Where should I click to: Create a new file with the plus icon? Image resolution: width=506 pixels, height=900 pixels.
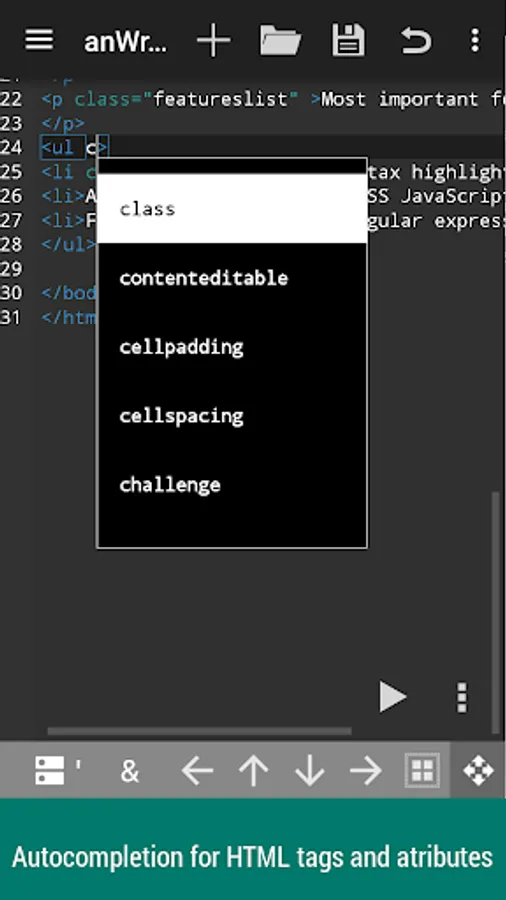click(213, 40)
